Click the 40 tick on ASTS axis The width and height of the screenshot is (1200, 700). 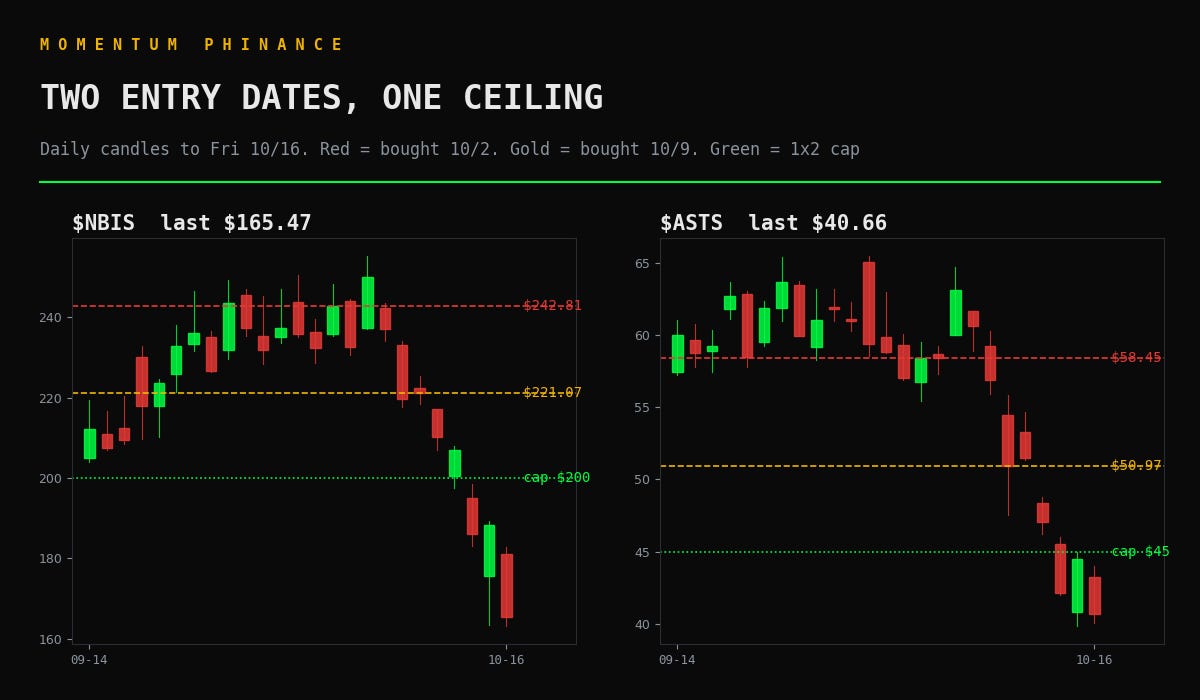click(x=641, y=624)
